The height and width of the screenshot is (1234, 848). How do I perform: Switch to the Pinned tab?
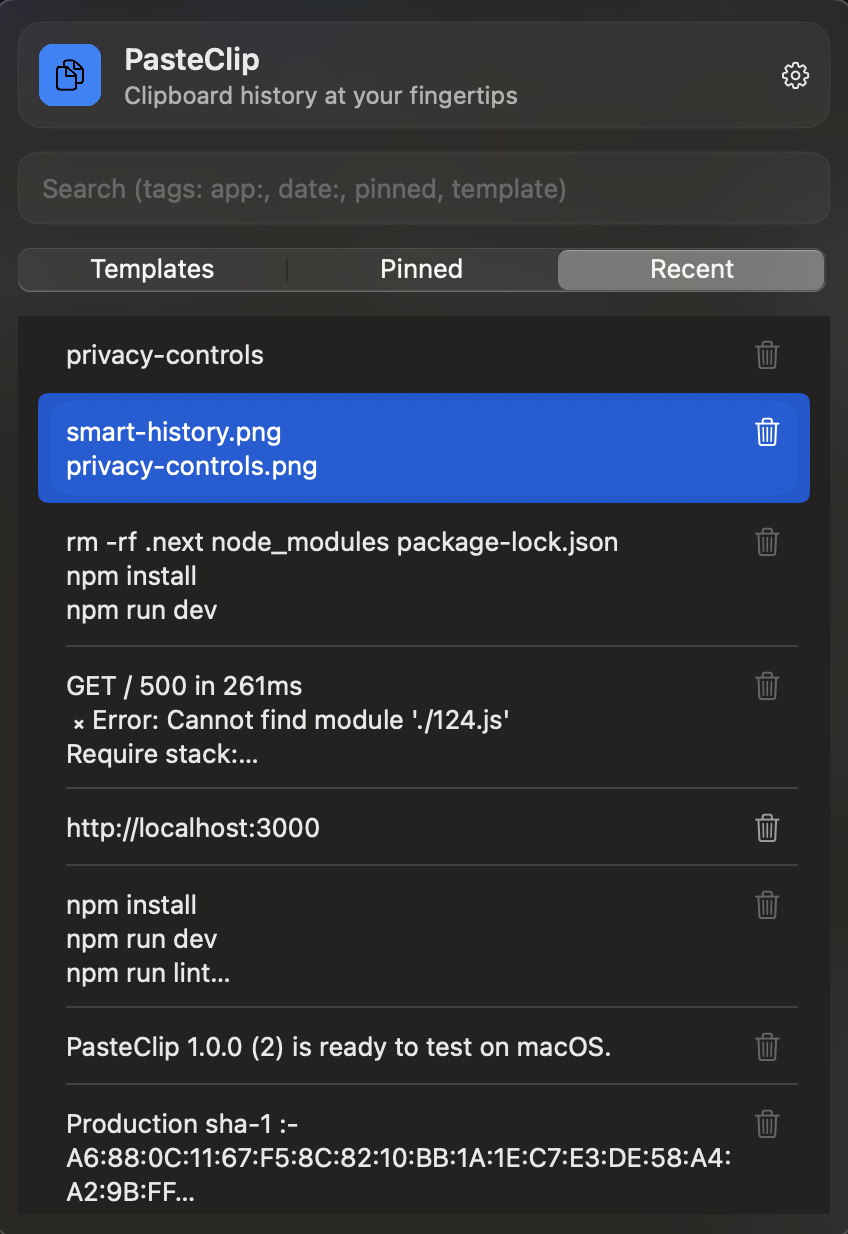[x=421, y=269]
